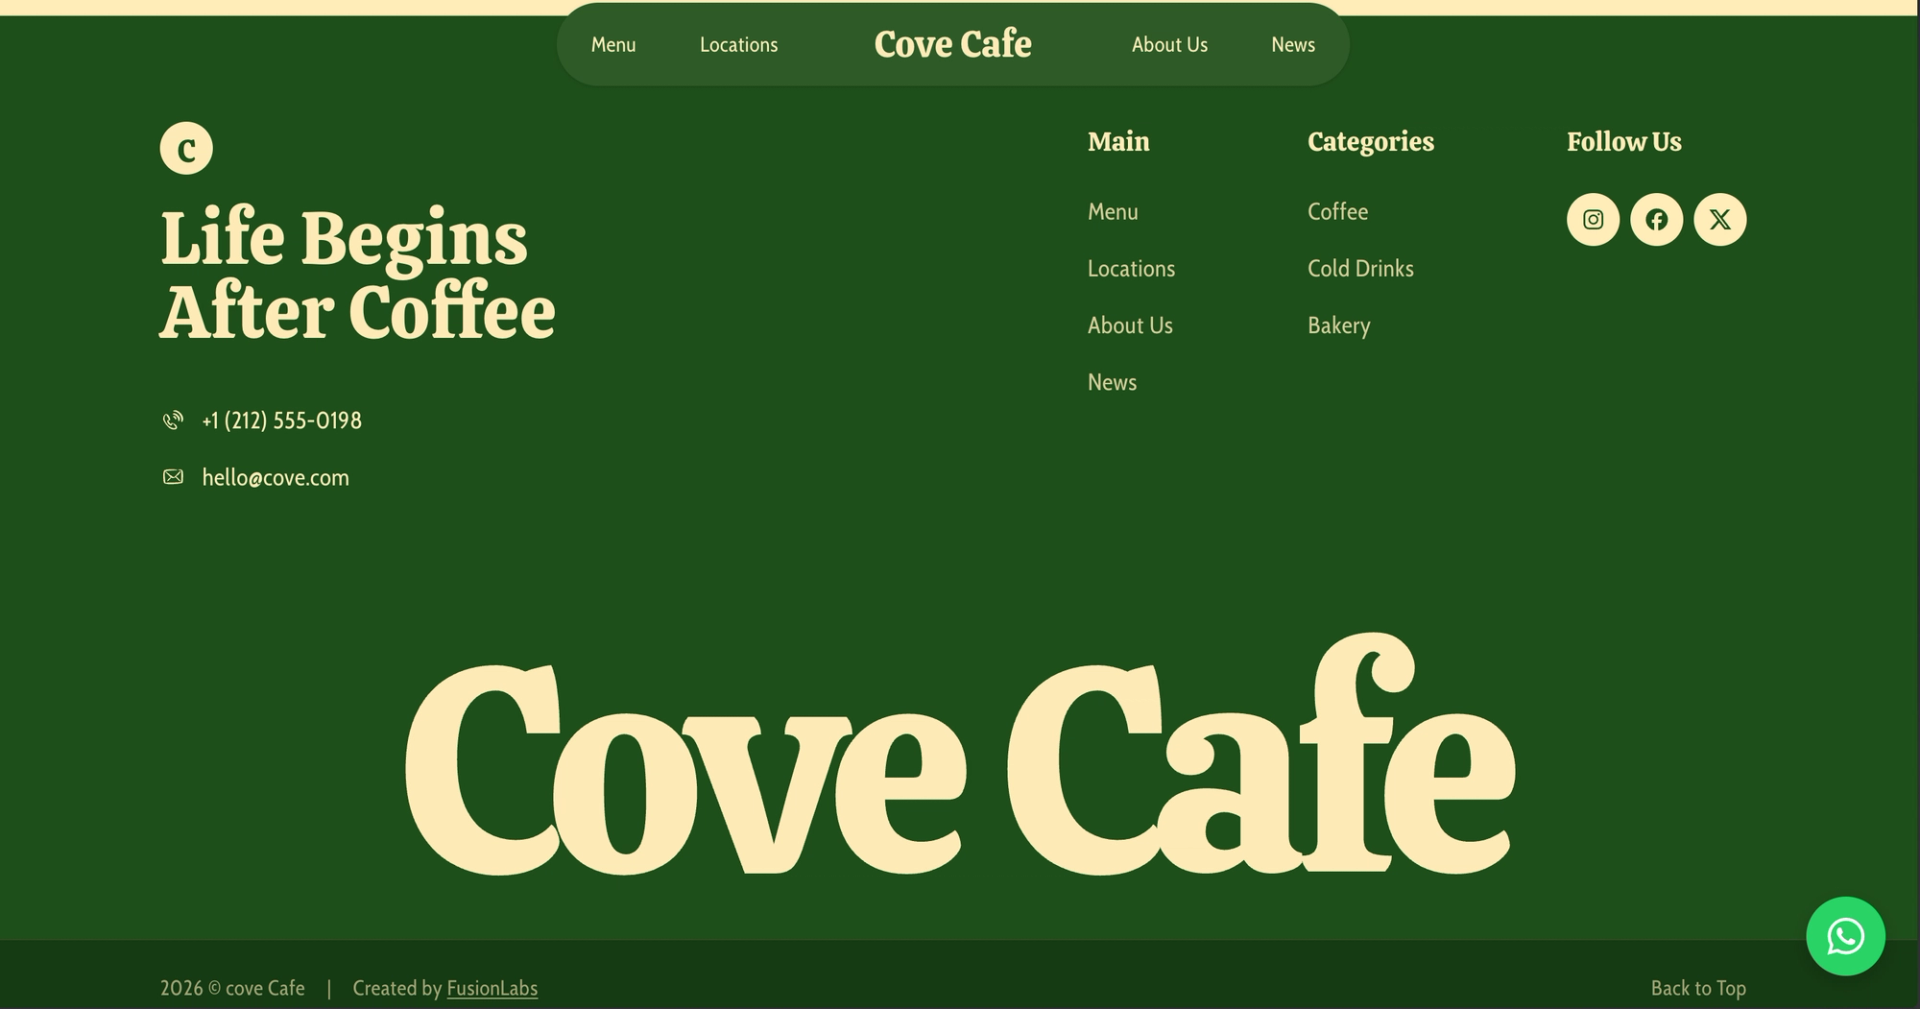Viewport: 1920px width, 1009px height.
Task: Click the envelope icon beside the email
Action: (x=173, y=477)
